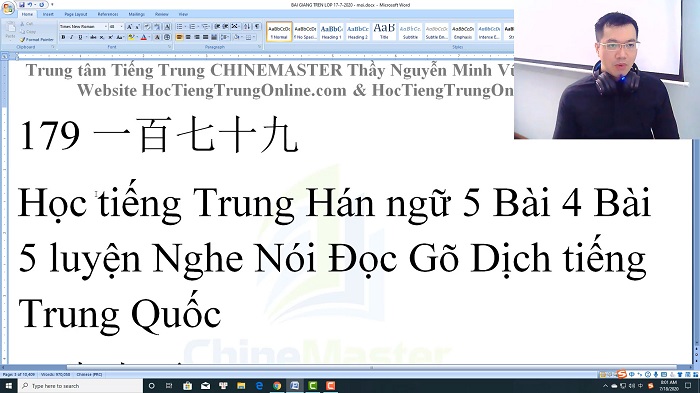Open the Mailings tab

click(x=137, y=14)
